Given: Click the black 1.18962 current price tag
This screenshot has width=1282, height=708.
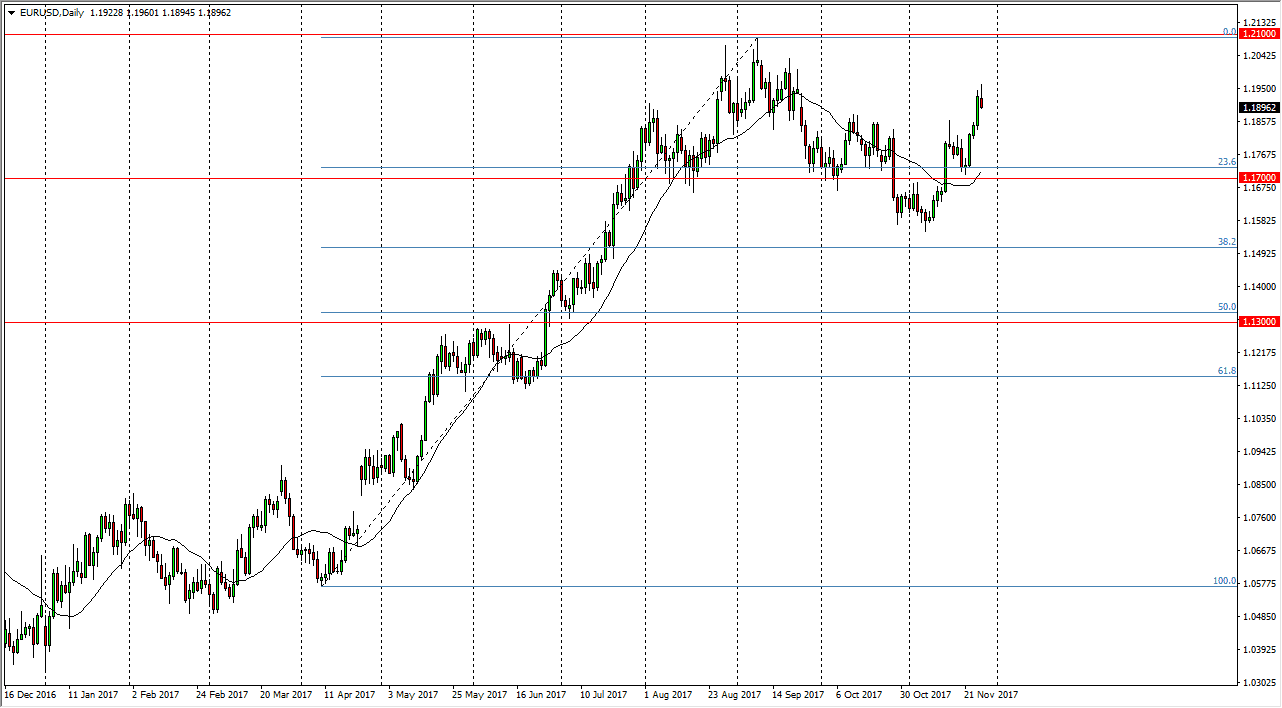Looking at the screenshot, I should (x=1259, y=106).
